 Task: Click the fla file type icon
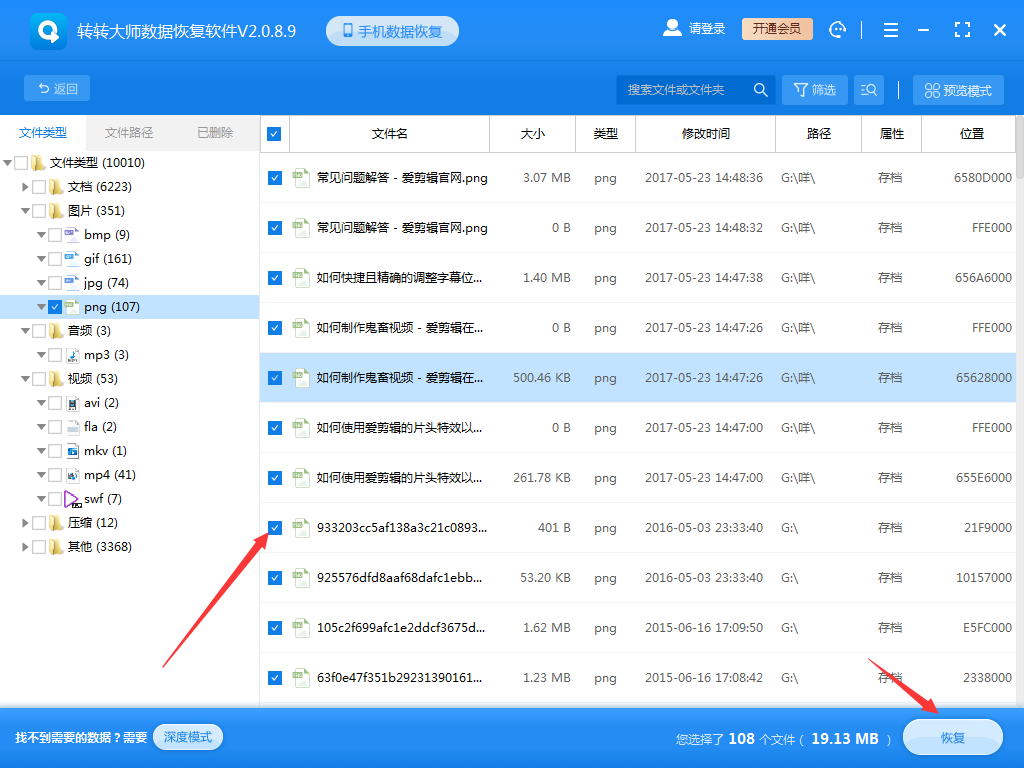tap(72, 427)
